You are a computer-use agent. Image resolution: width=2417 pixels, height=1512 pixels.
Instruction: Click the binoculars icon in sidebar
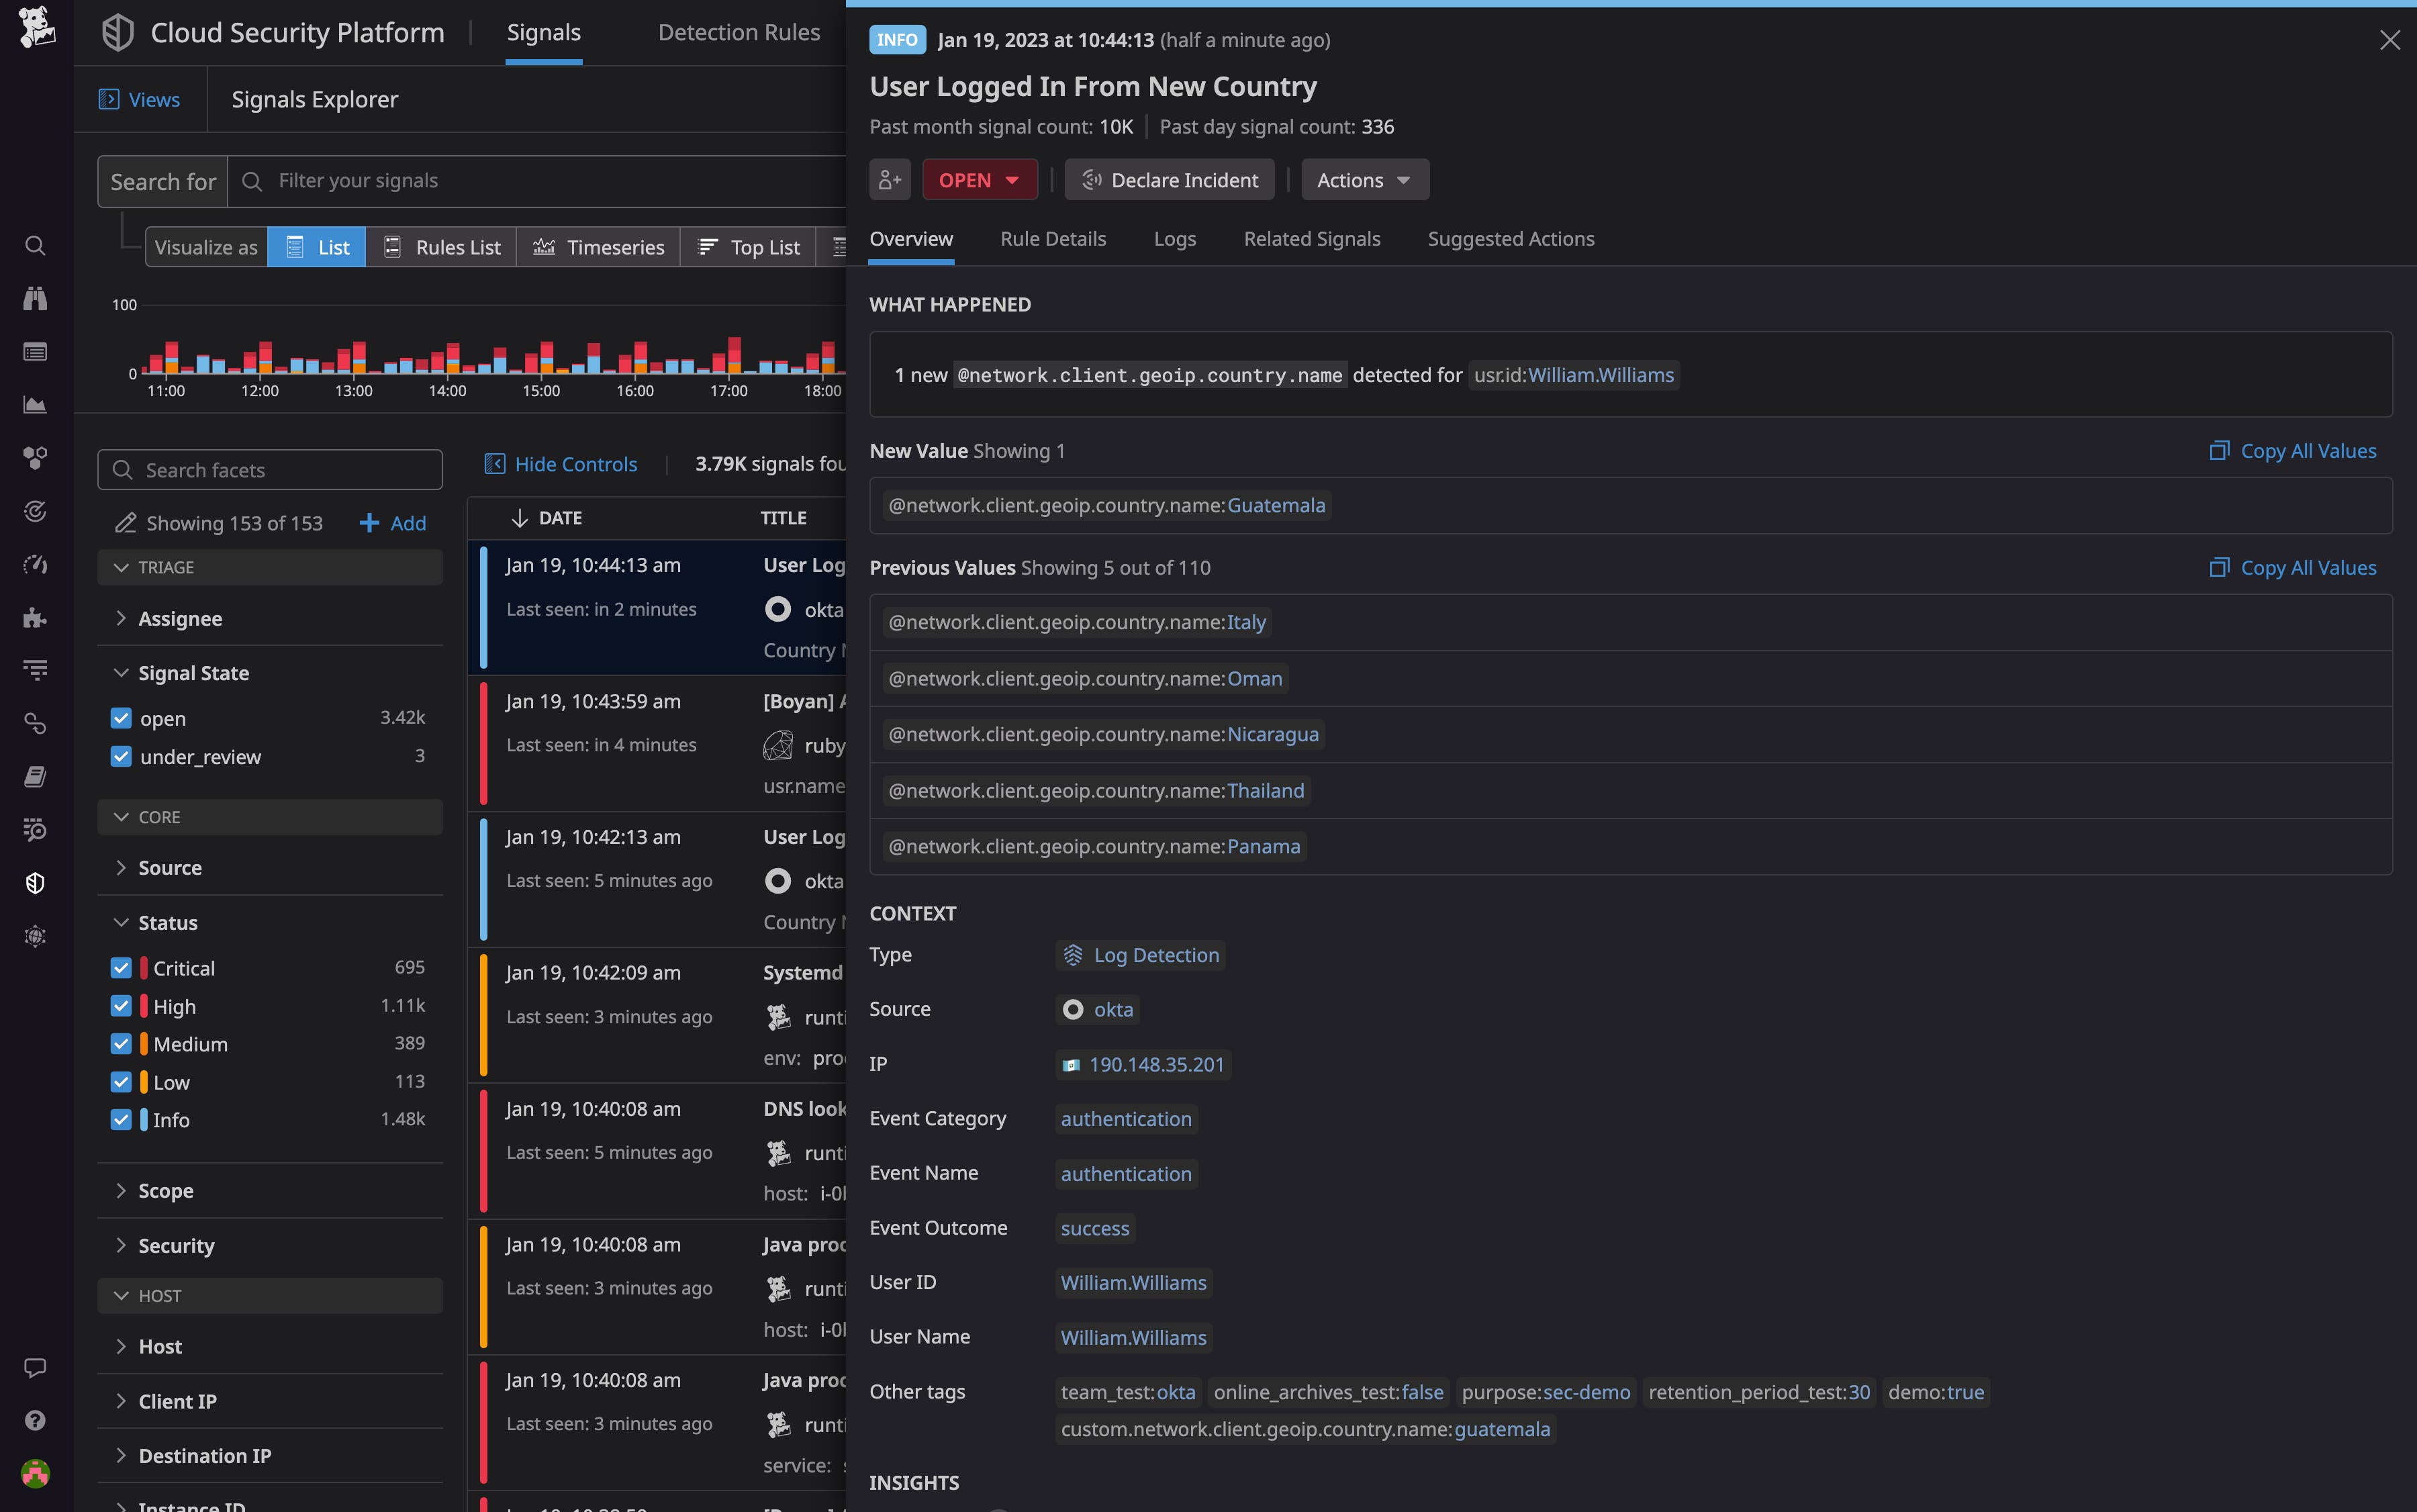click(x=35, y=298)
